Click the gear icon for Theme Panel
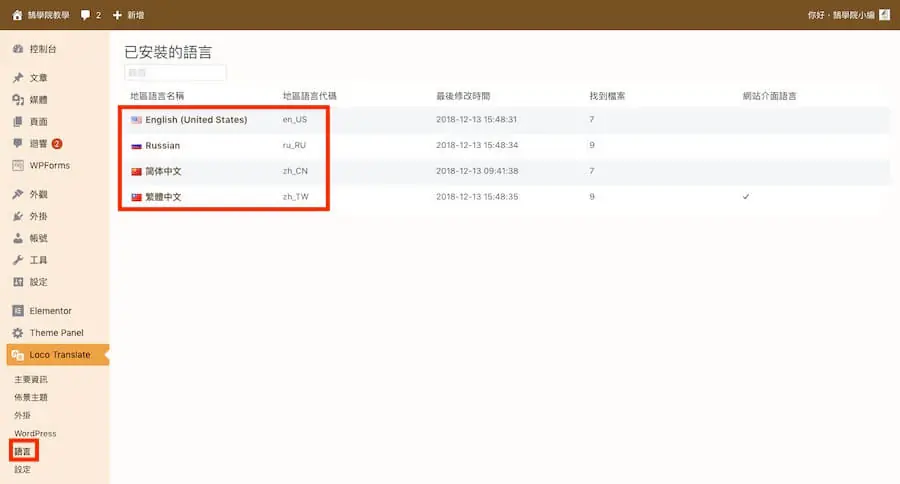The width and height of the screenshot is (900, 484). pos(18,332)
